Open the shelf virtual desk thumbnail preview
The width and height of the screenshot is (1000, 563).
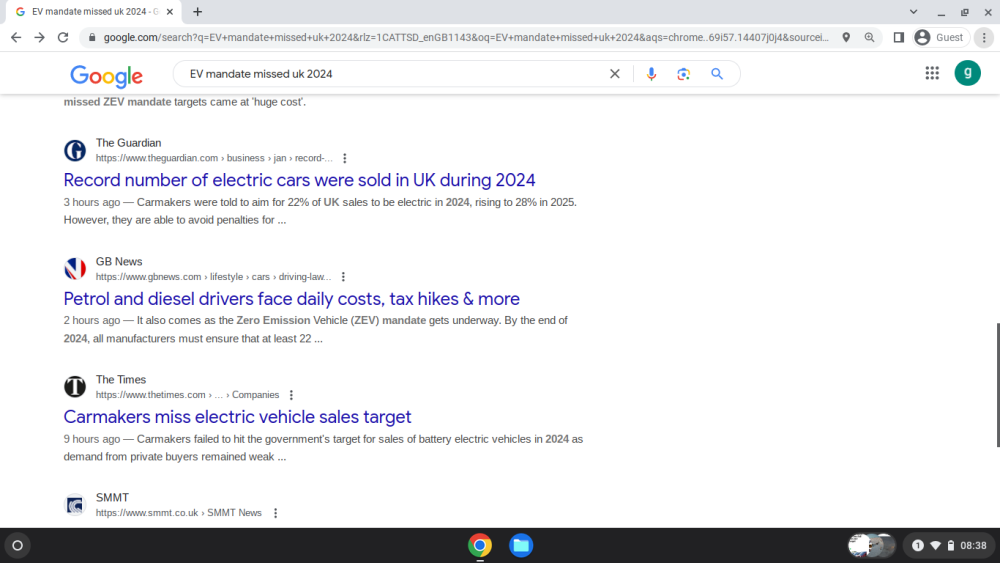coord(871,546)
